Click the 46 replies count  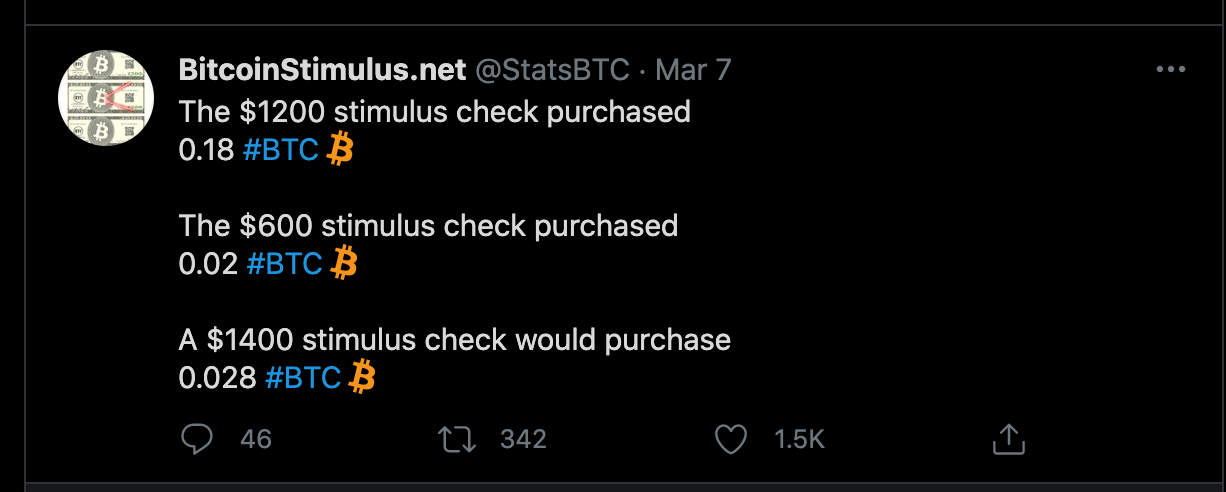256,439
